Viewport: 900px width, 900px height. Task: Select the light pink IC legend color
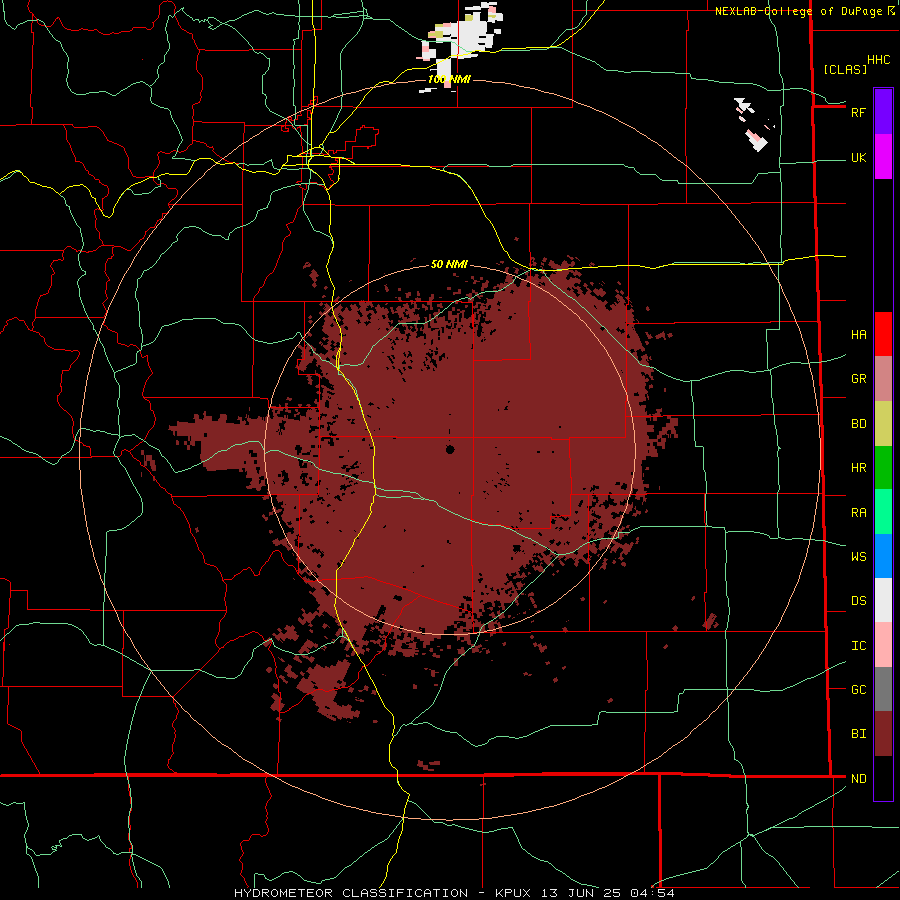[883, 645]
